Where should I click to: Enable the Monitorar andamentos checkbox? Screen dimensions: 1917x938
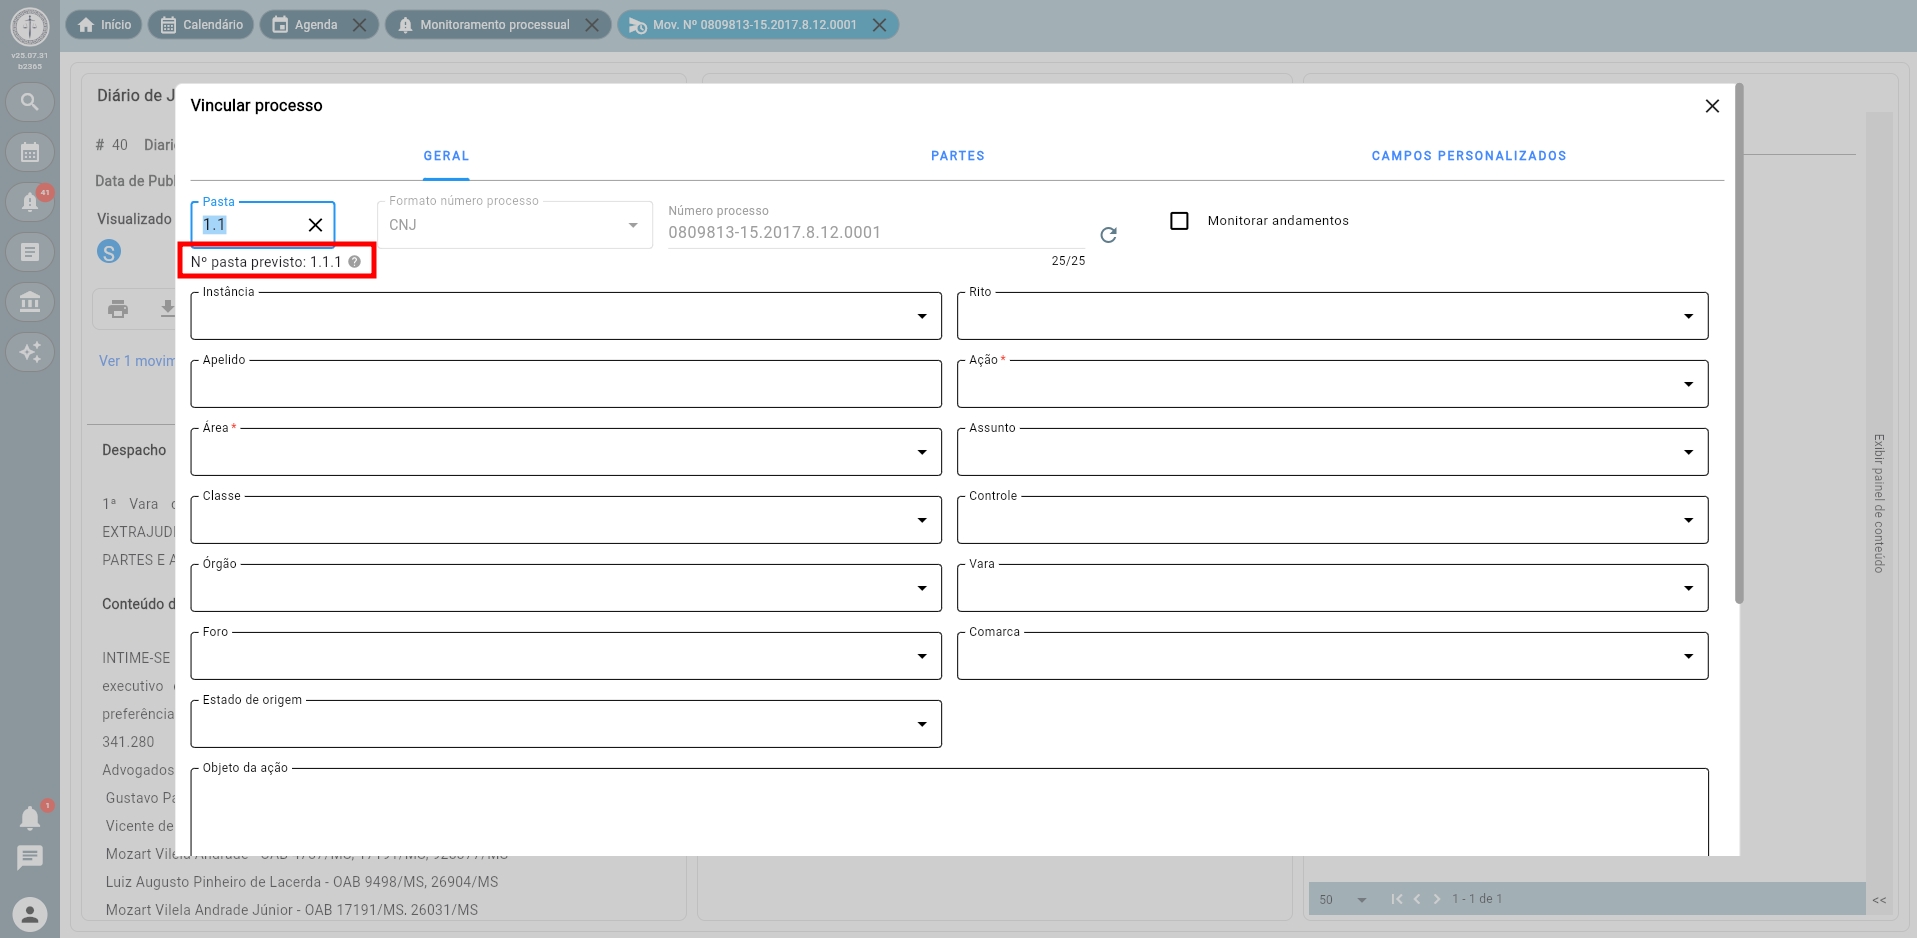[x=1180, y=221]
